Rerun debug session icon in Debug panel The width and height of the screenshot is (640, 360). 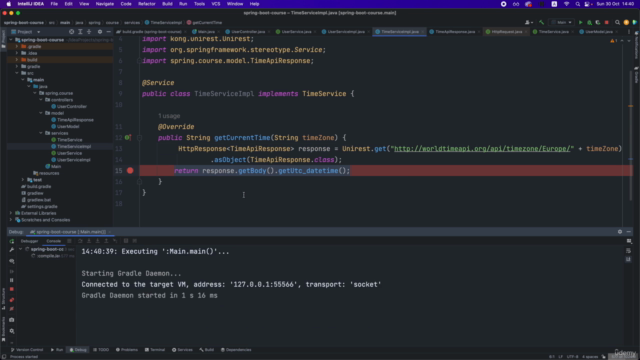(x=12, y=241)
